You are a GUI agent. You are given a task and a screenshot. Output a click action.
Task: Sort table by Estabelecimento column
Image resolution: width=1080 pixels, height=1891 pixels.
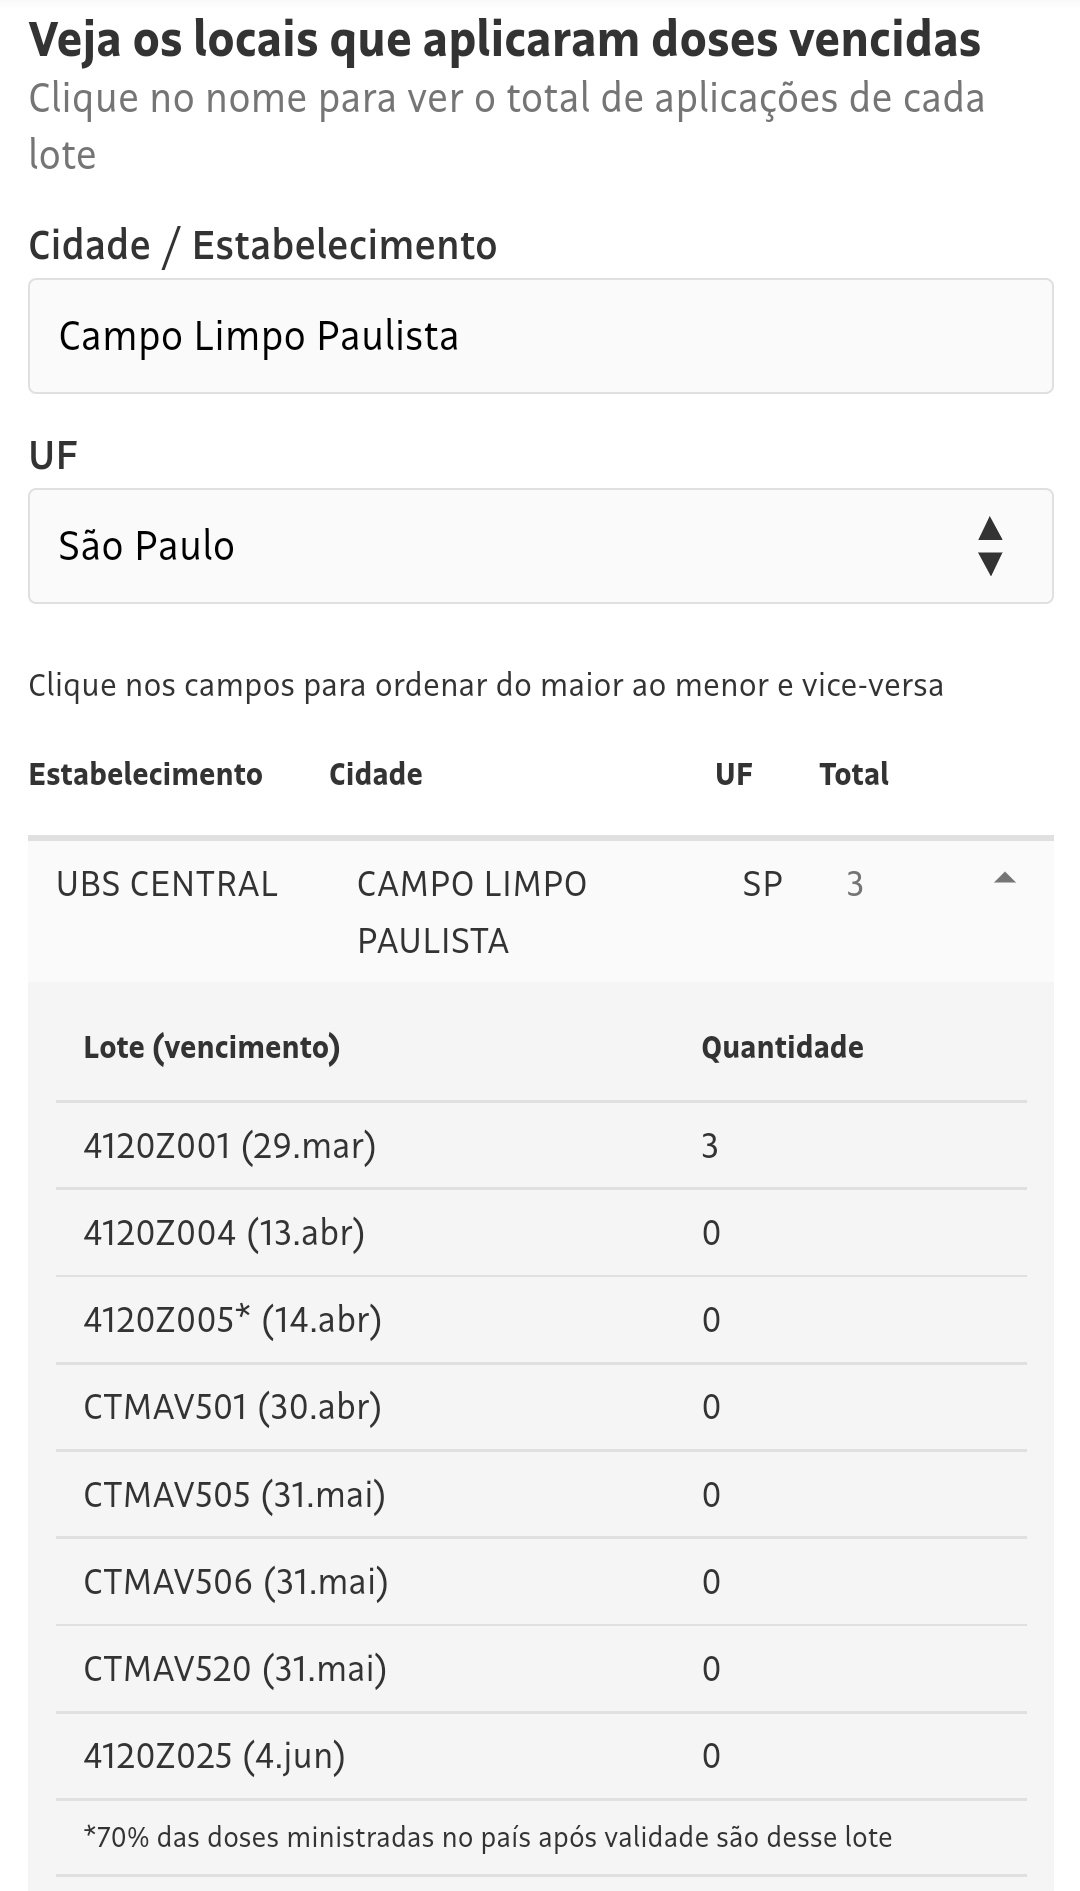point(145,774)
